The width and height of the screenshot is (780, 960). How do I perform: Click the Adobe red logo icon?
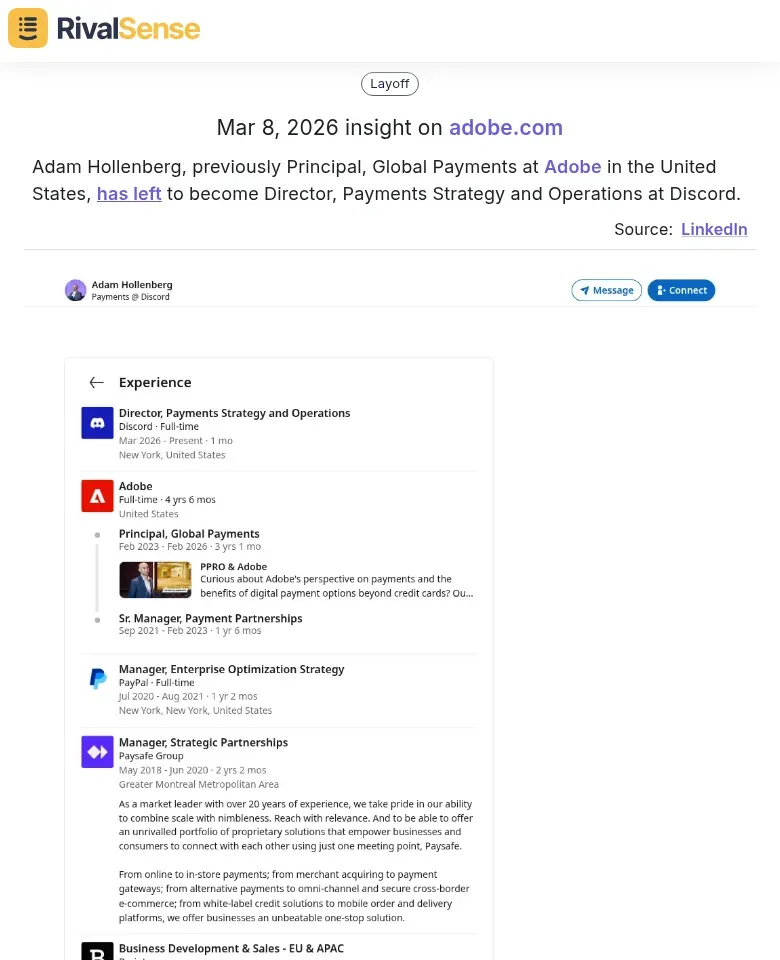click(97, 496)
